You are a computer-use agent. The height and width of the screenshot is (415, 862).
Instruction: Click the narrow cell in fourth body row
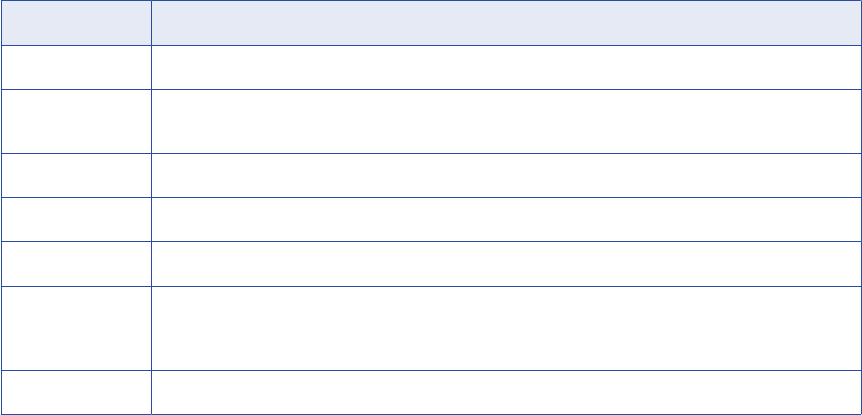click(76, 219)
